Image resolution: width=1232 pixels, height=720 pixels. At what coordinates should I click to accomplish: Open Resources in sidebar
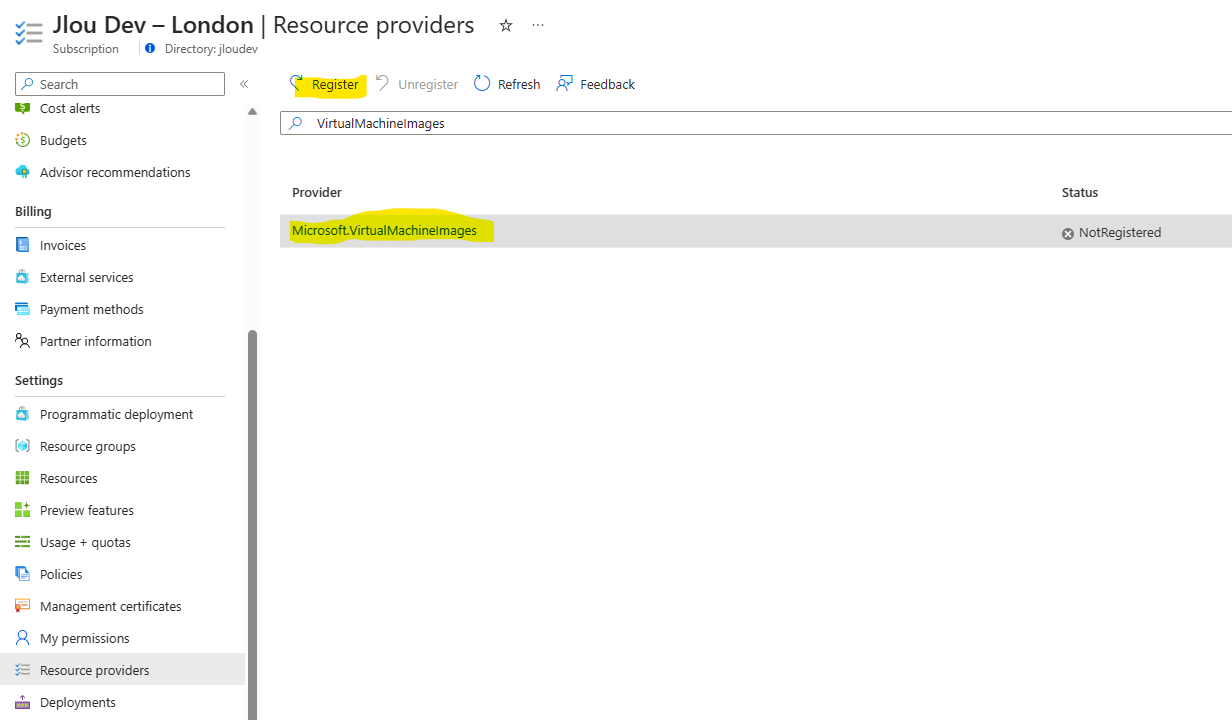pyautogui.click(x=69, y=478)
